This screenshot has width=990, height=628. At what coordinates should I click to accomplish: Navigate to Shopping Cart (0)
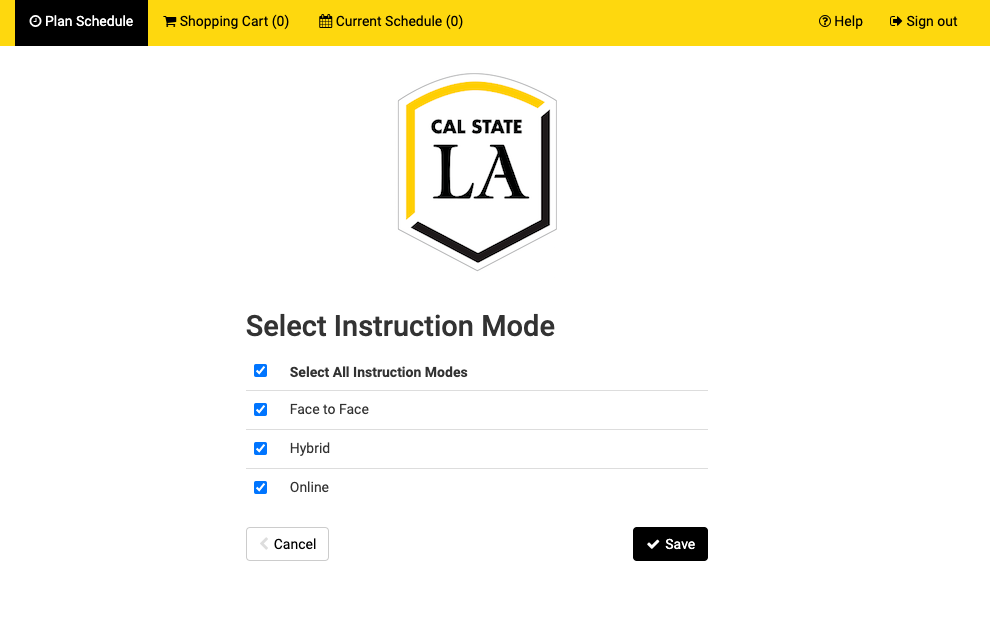pos(226,21)
